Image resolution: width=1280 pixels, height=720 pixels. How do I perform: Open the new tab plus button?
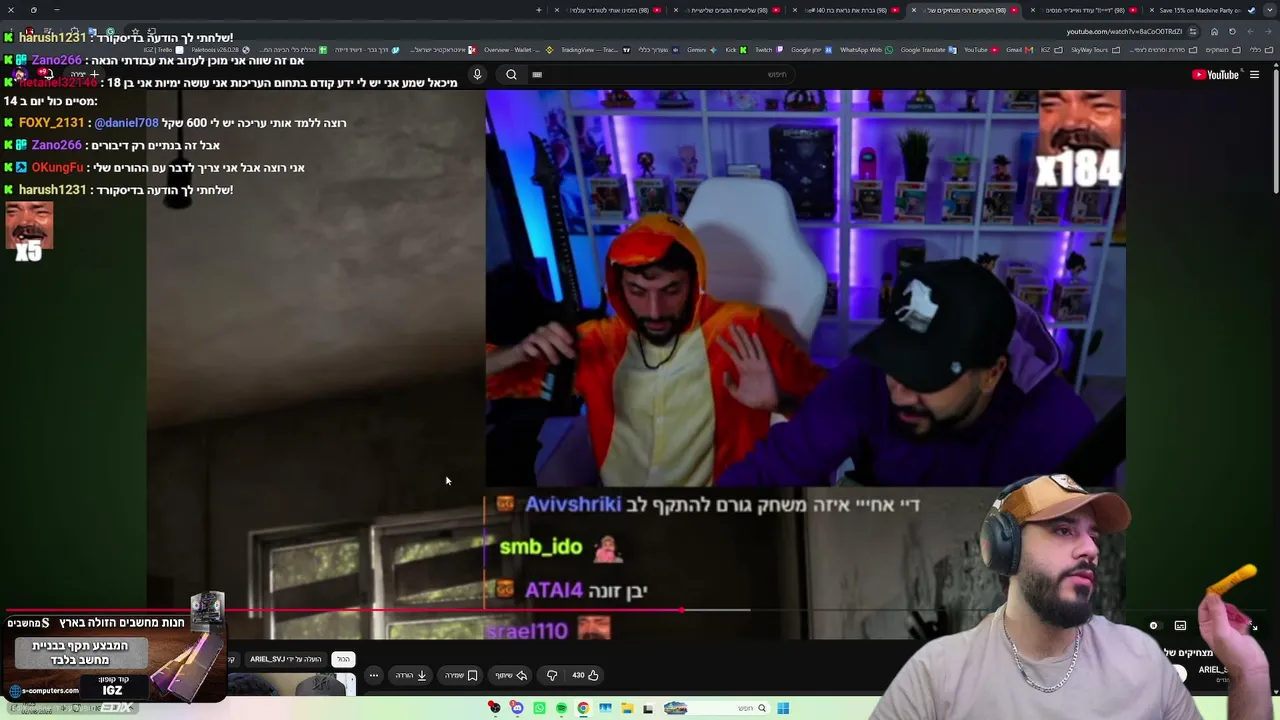tap(538, 10)
